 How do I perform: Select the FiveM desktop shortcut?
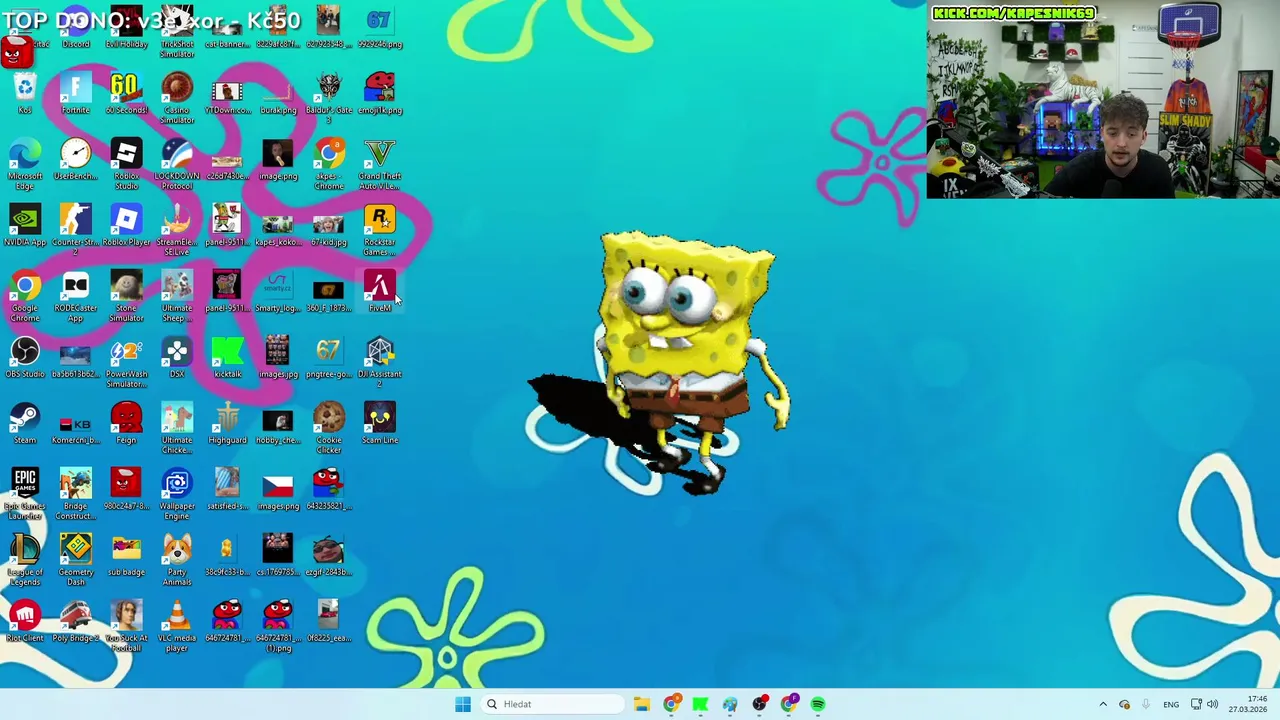[x=380, y=291]
